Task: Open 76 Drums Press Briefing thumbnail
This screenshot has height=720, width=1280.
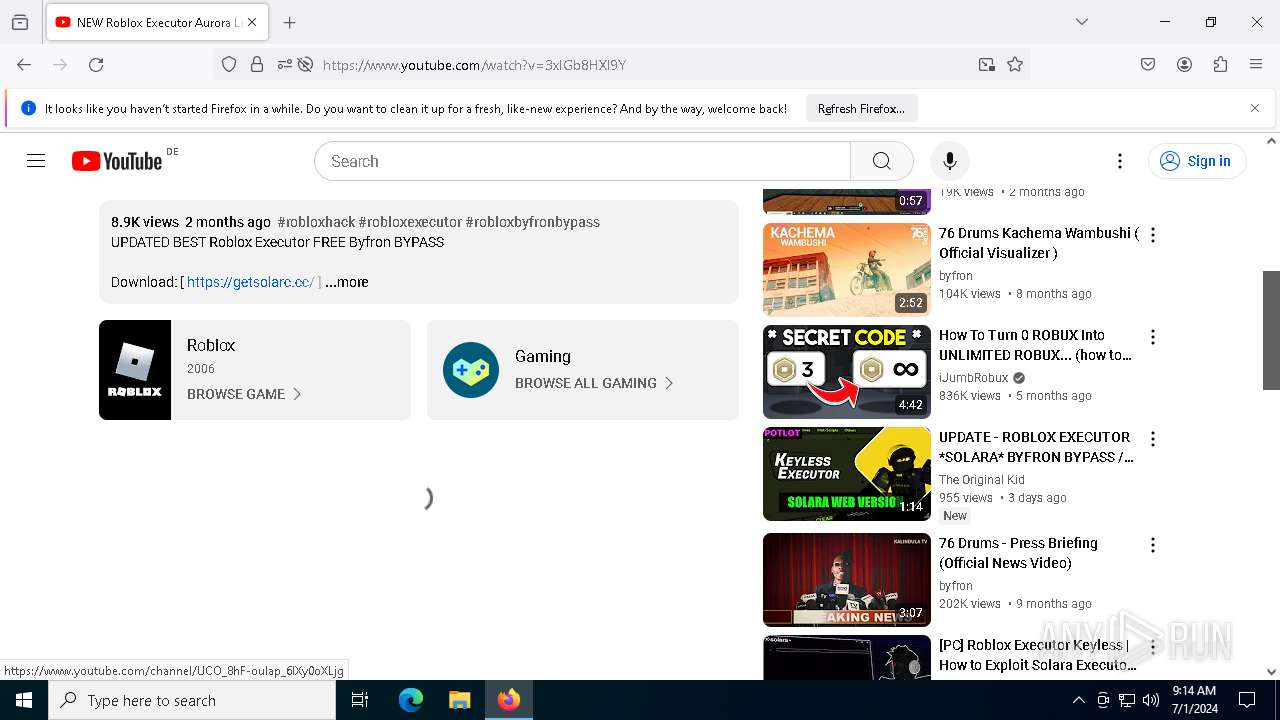Action: pyautogui.click(x=847, y=580)
